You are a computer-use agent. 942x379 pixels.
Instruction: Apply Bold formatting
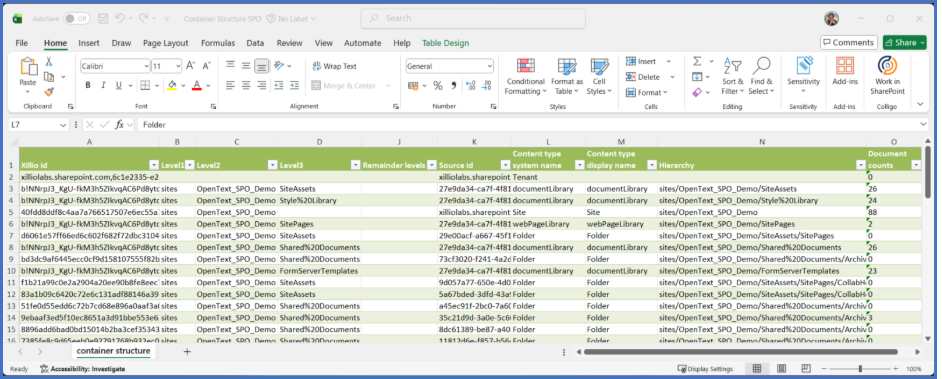88,85
